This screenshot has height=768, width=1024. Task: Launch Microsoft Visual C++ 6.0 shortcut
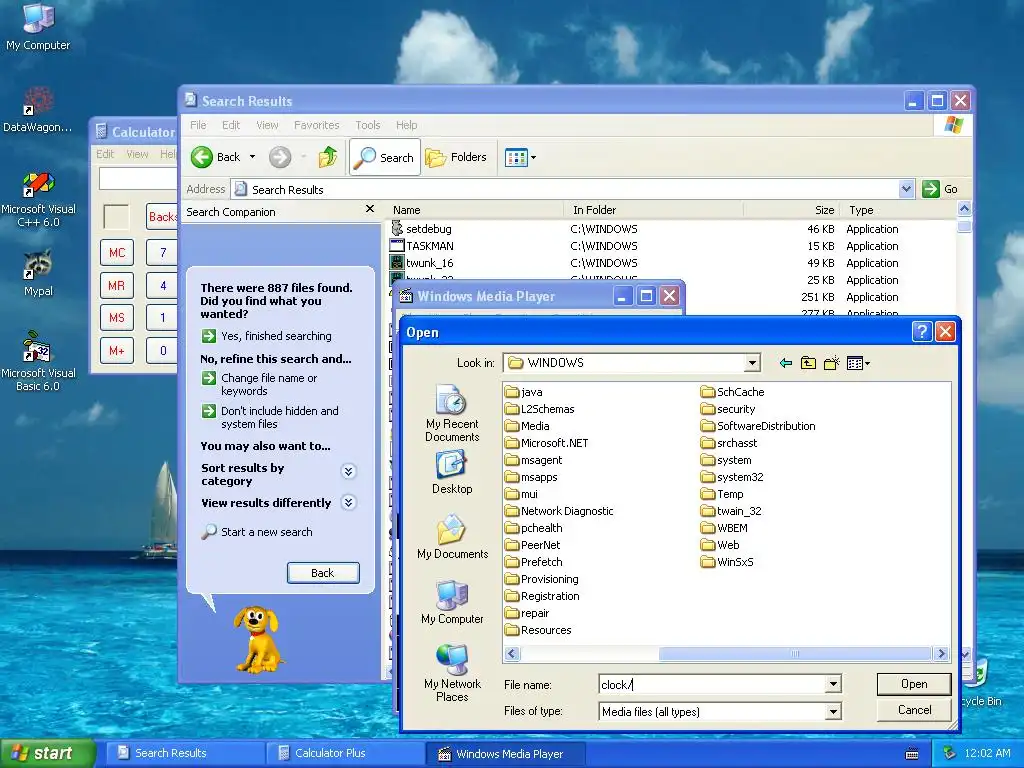[x=38, y=199]
